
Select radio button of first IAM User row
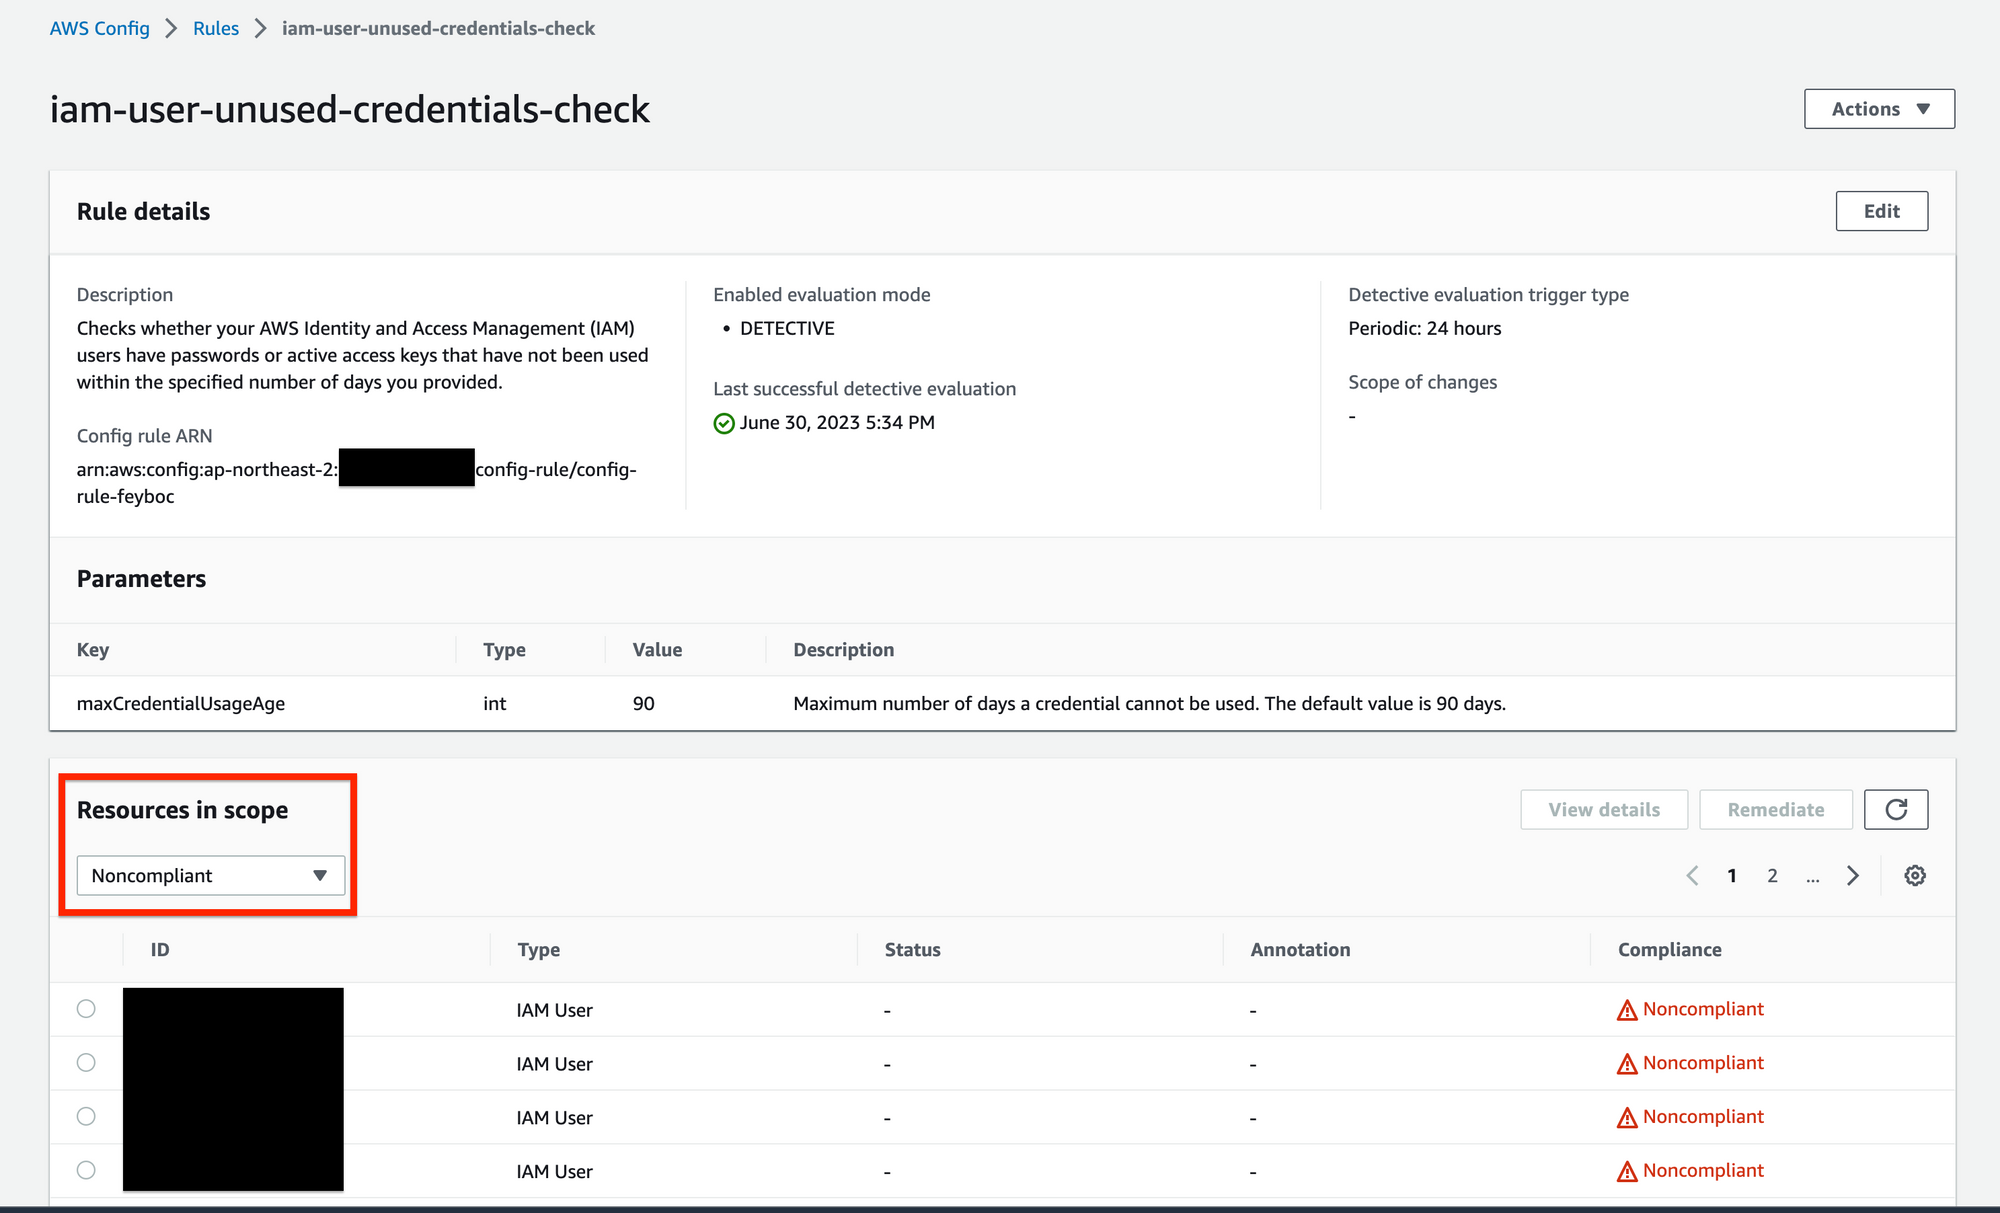[86, 1009]
